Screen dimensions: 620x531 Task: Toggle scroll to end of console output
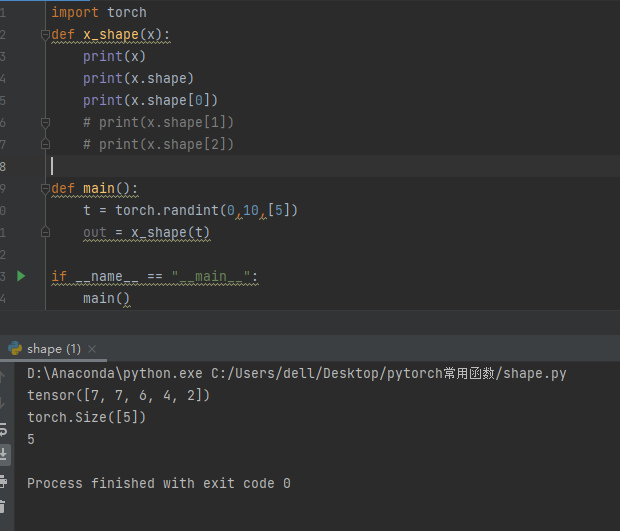click(x=3, y=455)
